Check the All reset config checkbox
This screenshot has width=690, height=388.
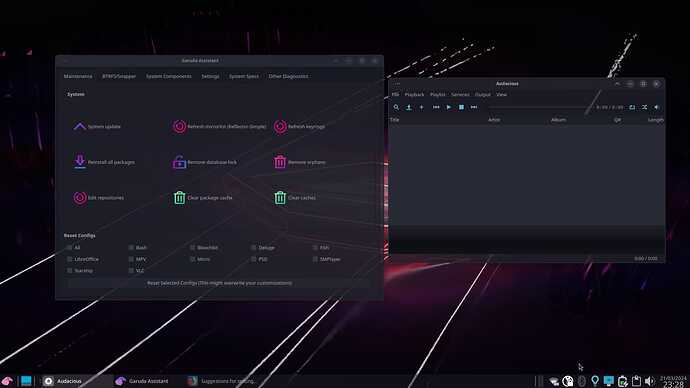70,248
